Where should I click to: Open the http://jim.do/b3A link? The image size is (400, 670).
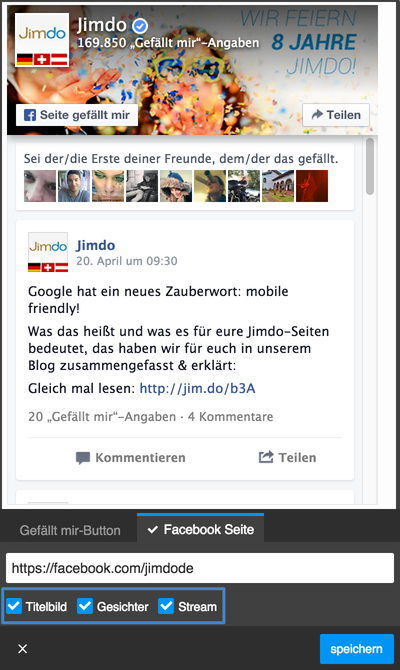(x=197, y=388)
